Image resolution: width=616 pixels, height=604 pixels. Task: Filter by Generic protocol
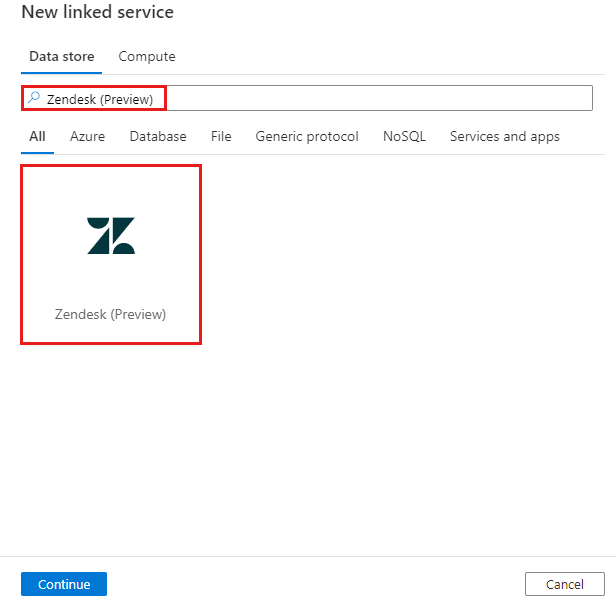click(x=307, y=136)
